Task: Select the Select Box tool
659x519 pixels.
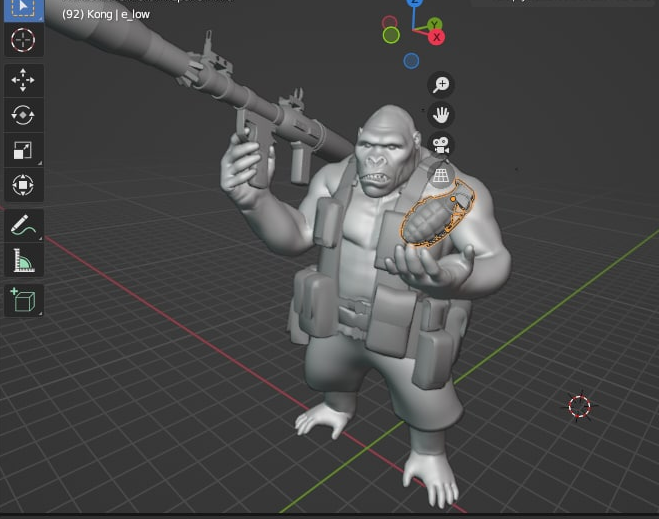Action: [24, 9]
